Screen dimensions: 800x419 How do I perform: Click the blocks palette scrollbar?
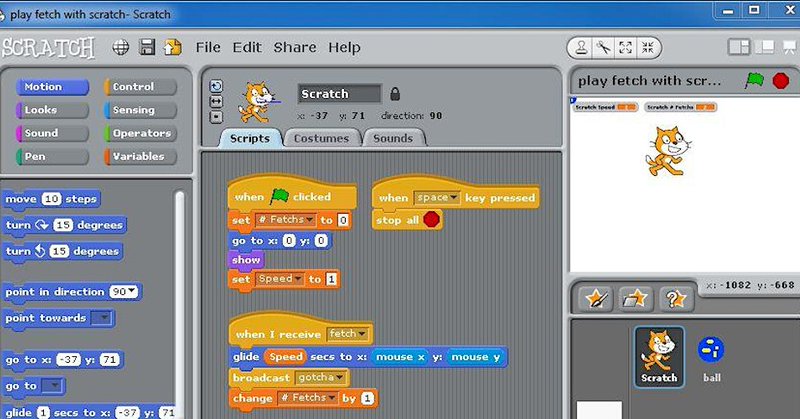coord(180,304)
